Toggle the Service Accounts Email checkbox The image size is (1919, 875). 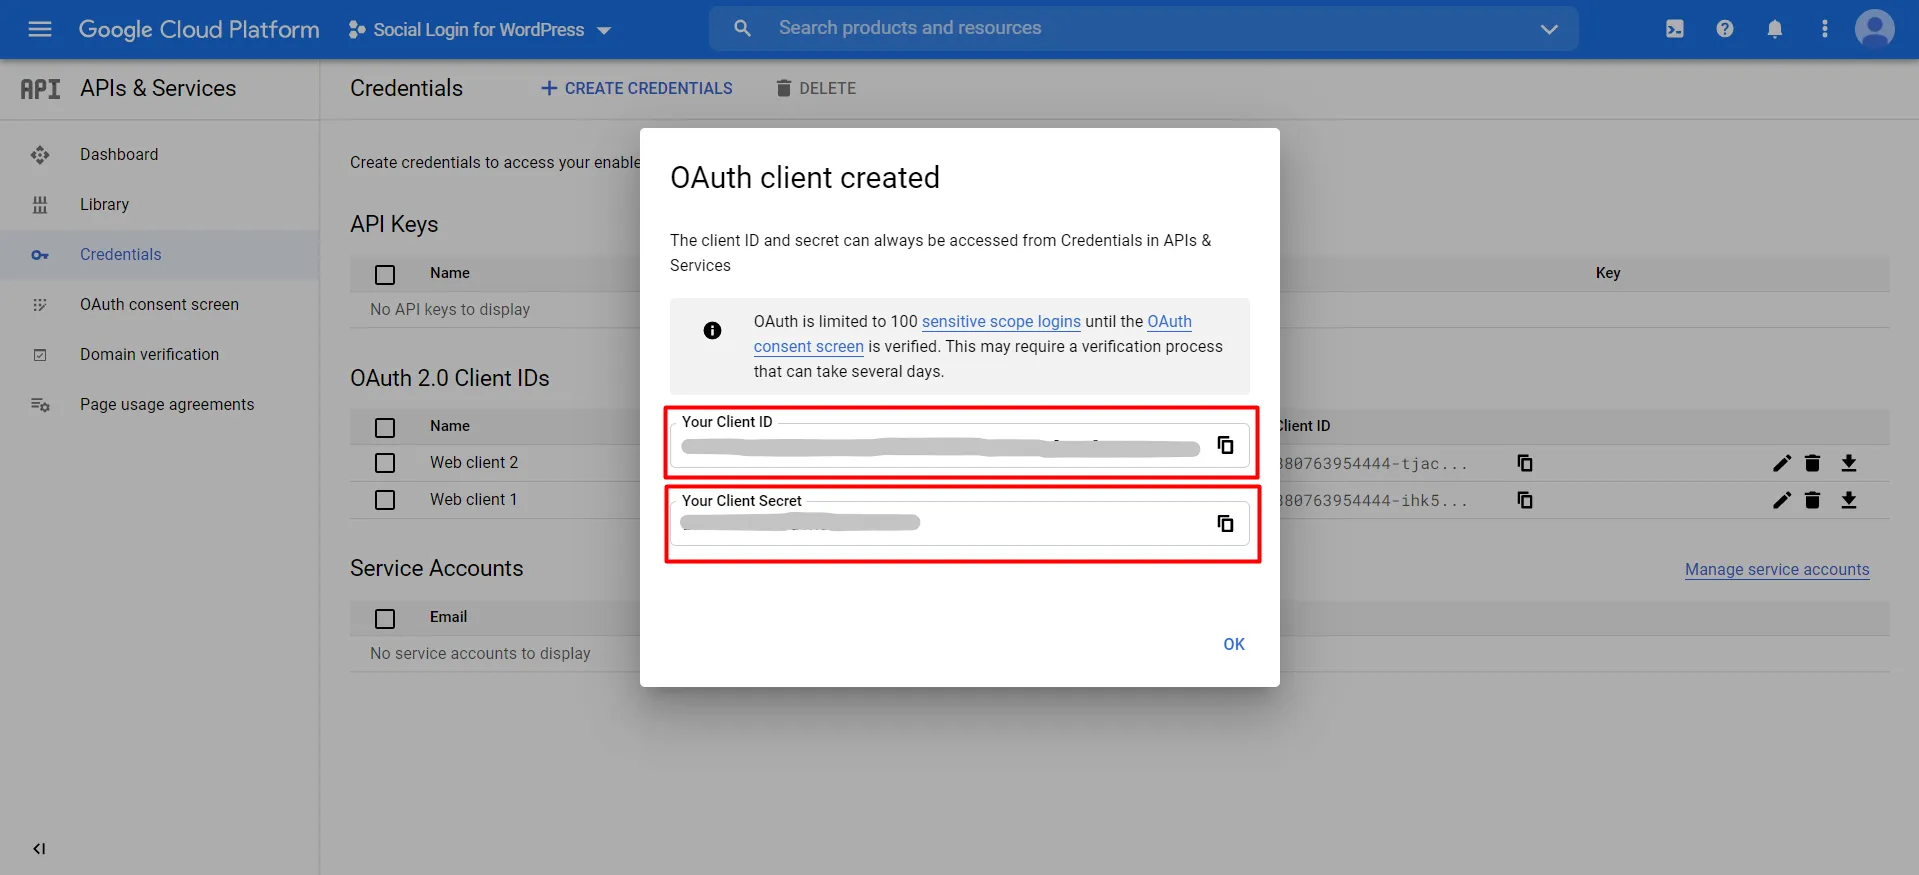[x=385, y=619]
